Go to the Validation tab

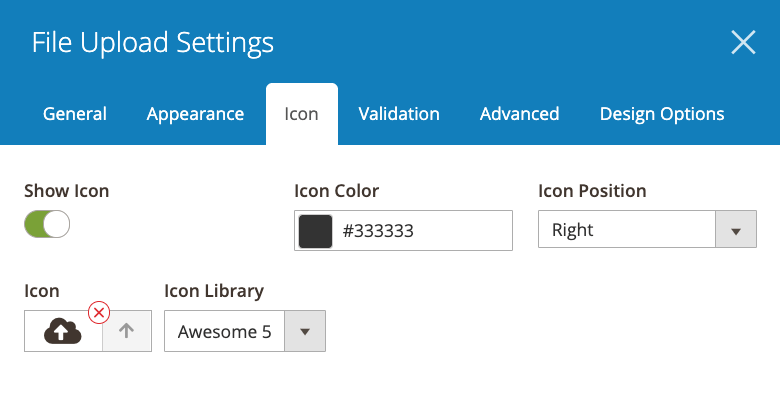399,114
